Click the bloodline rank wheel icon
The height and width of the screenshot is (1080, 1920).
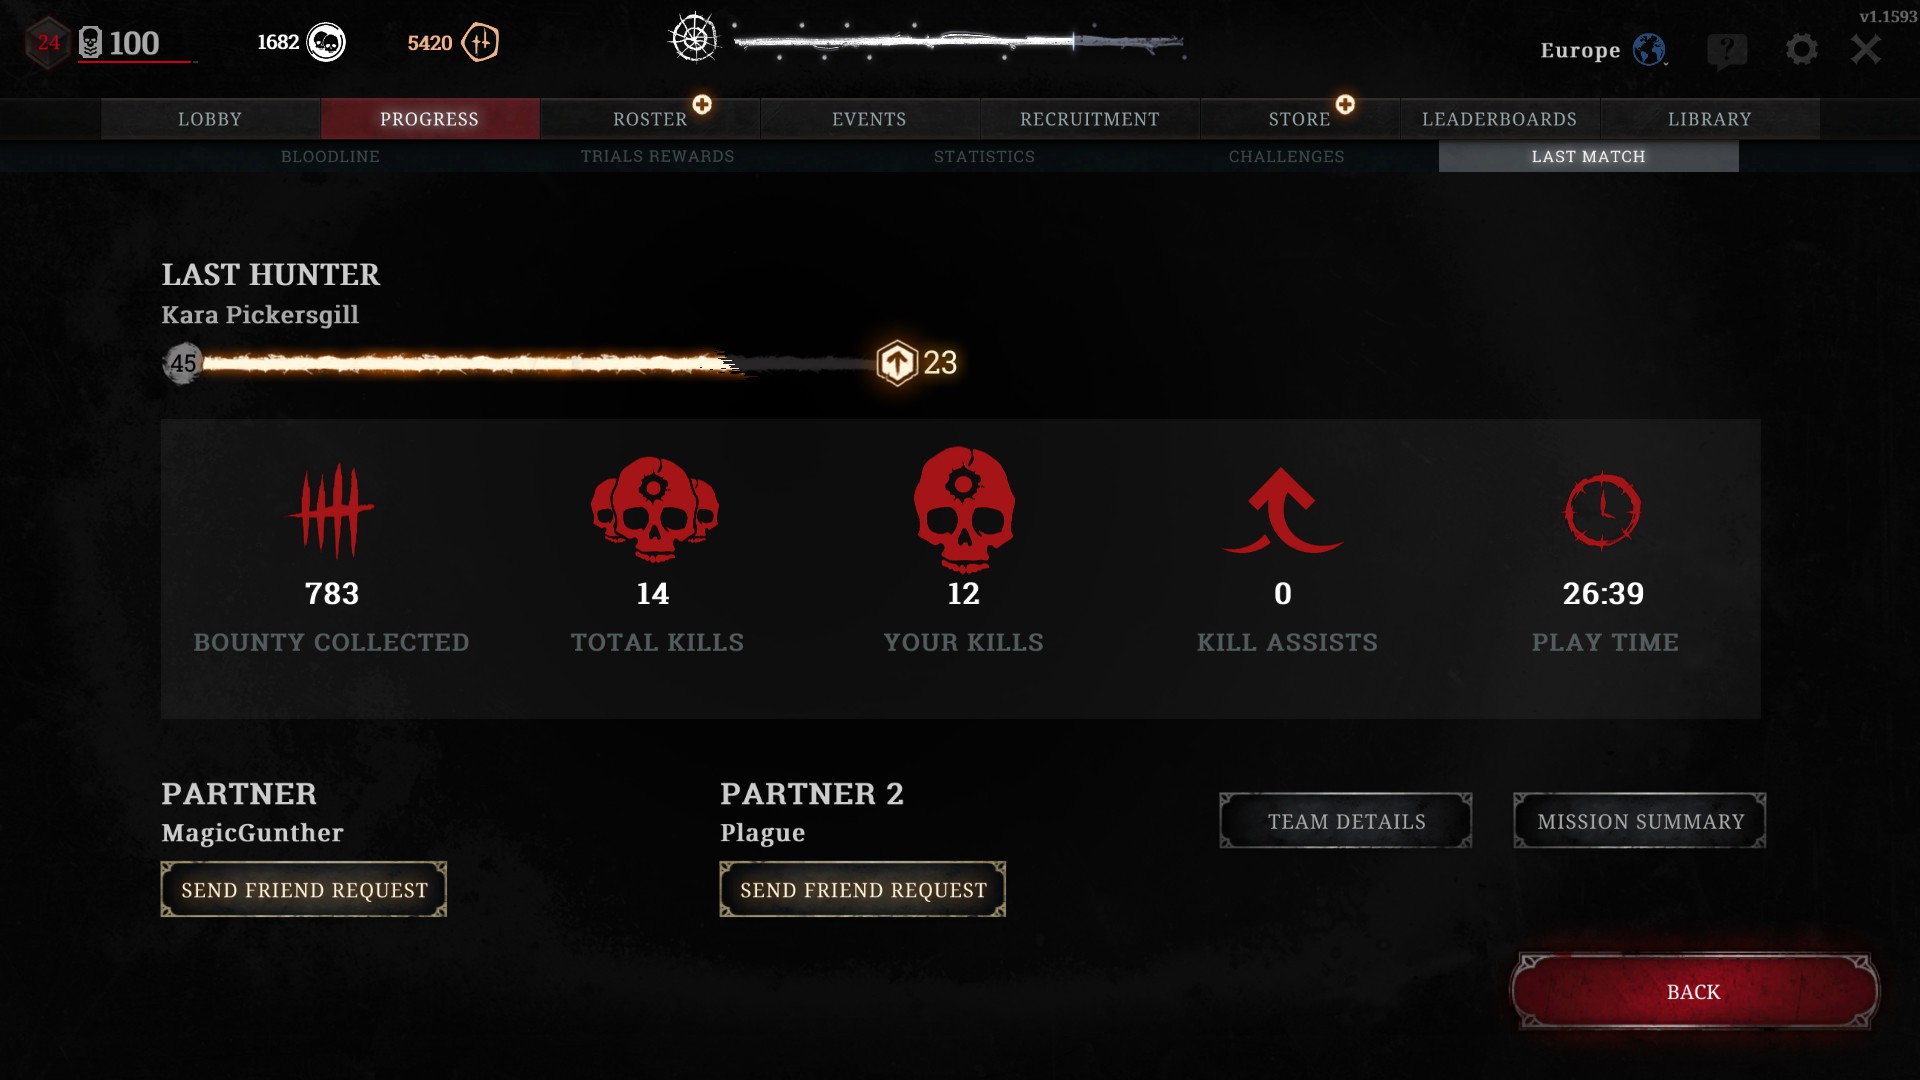pos(694,39)
